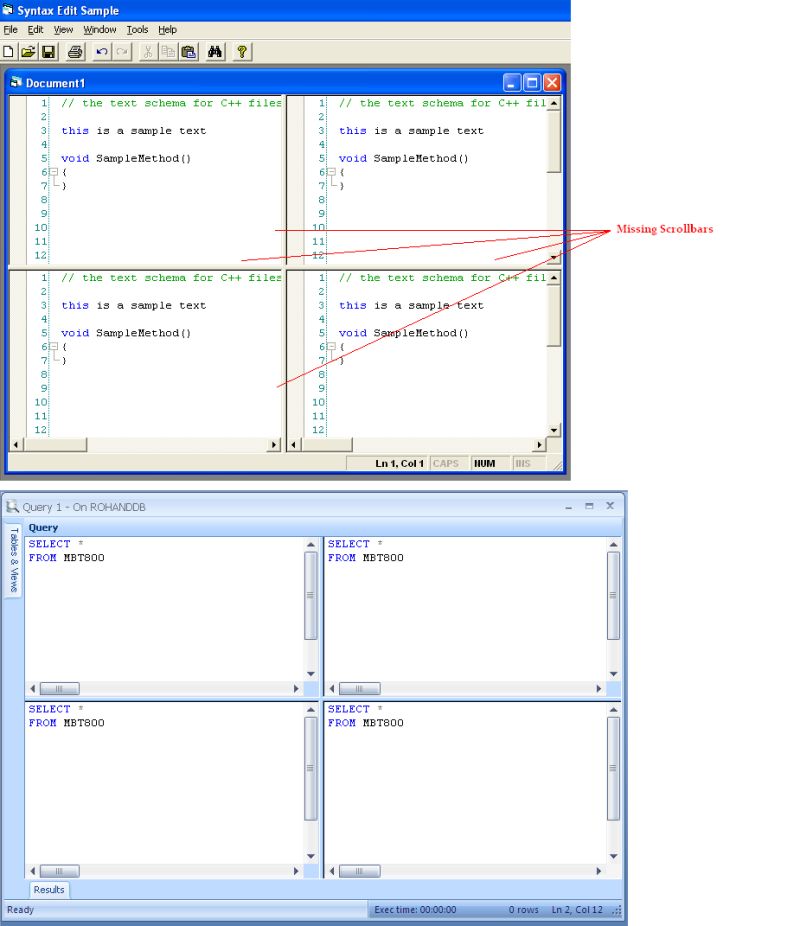The height and width of the screenshot is (926, 800).
Task: Click scroll-up arrow in top-left query pane
Action: pyautogui.click(x=311, y=544)
